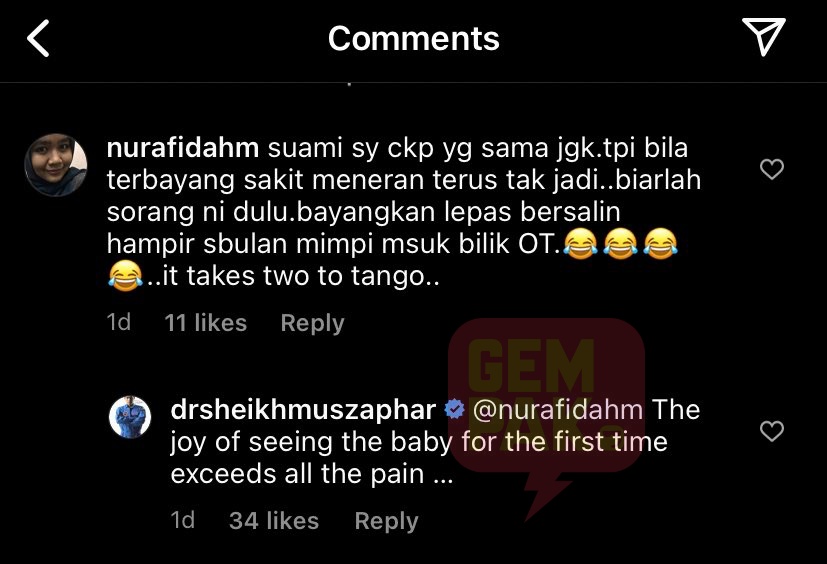Click the 1d timestamp under drsheikhmuszaphar's reply
827x564 pixels.
tap(182, 521)
